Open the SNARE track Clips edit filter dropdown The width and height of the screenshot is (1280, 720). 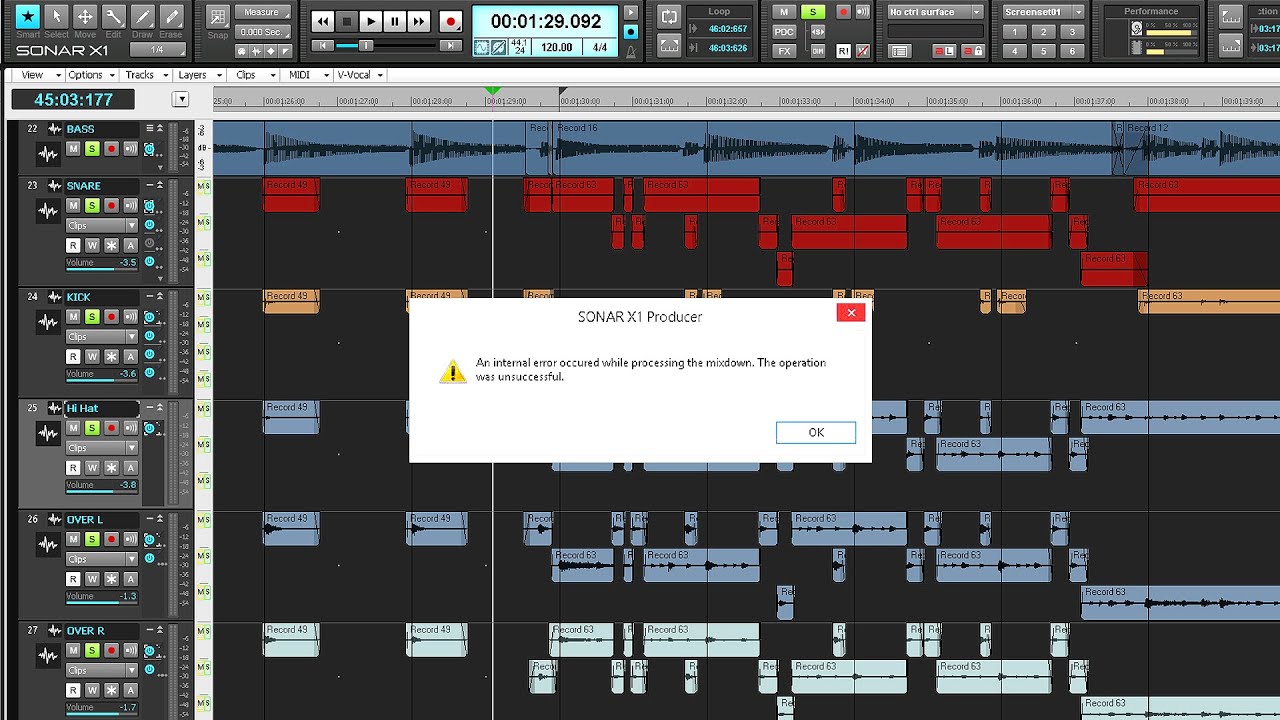(102, 226)
